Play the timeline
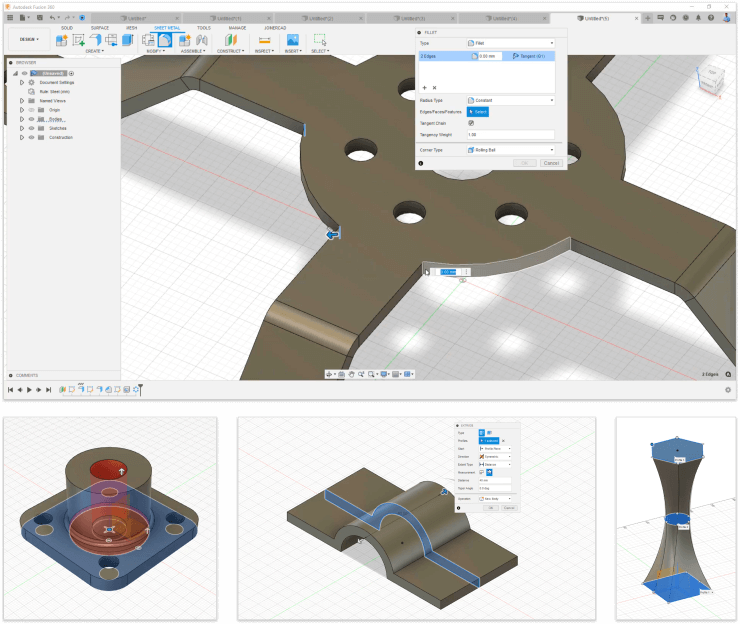This screenshot has height=624, width=740. (29, 390)
